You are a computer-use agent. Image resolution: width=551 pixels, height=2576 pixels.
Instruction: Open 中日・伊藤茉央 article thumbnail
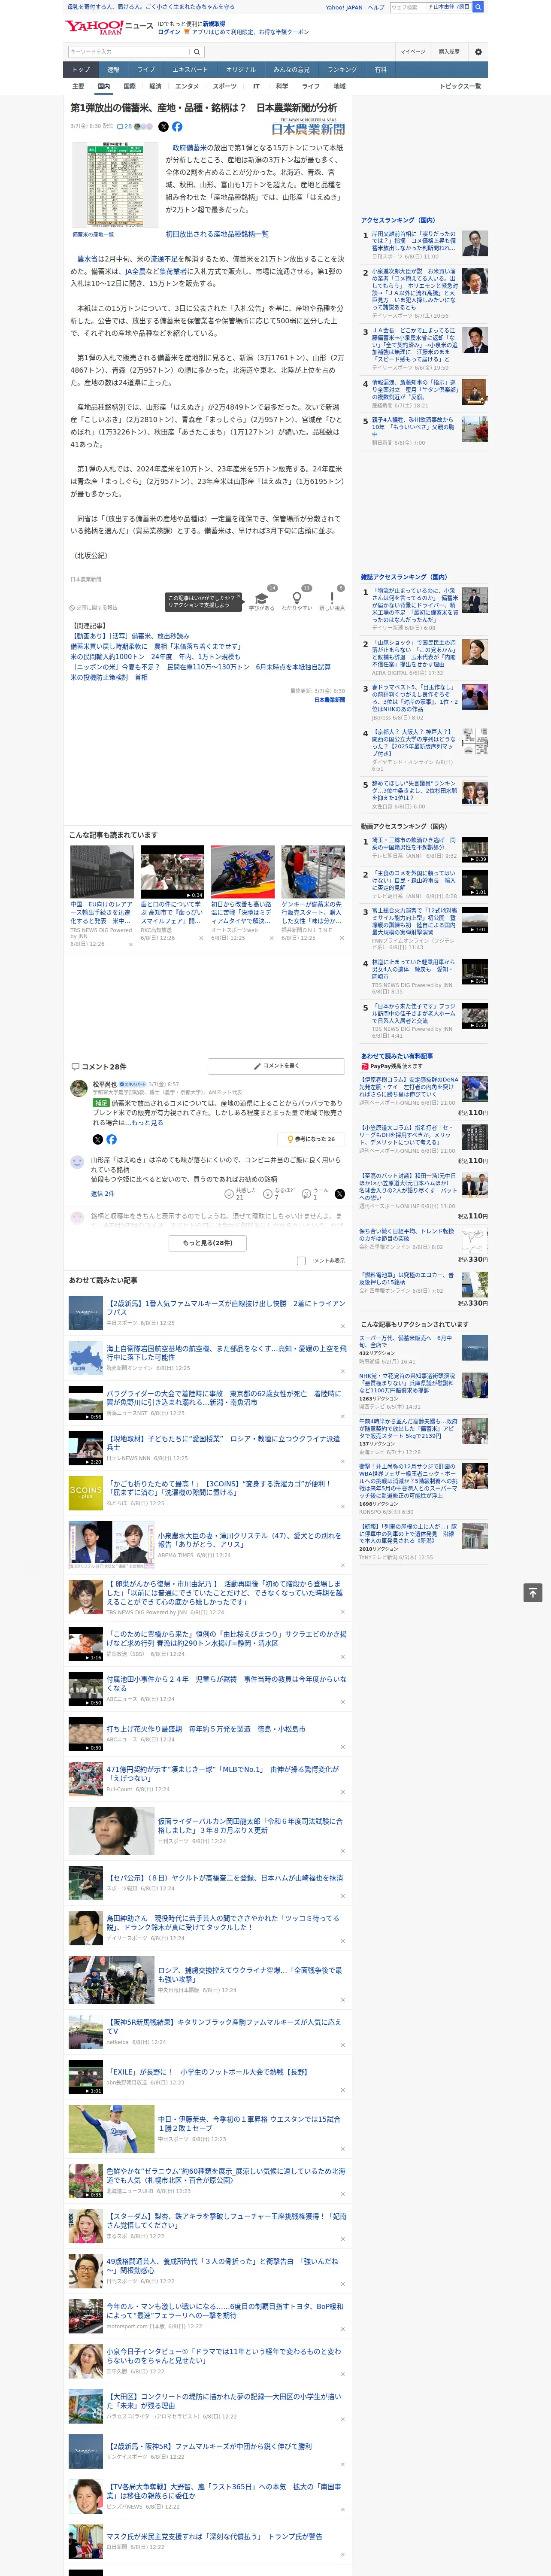pos(111,2130)
